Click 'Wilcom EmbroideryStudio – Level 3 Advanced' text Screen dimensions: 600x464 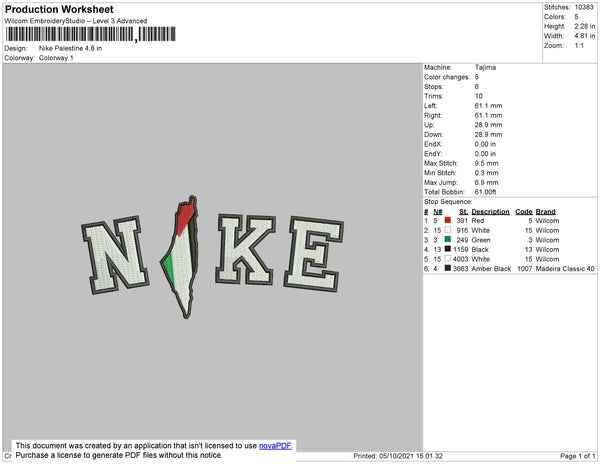tap(76, 21)
